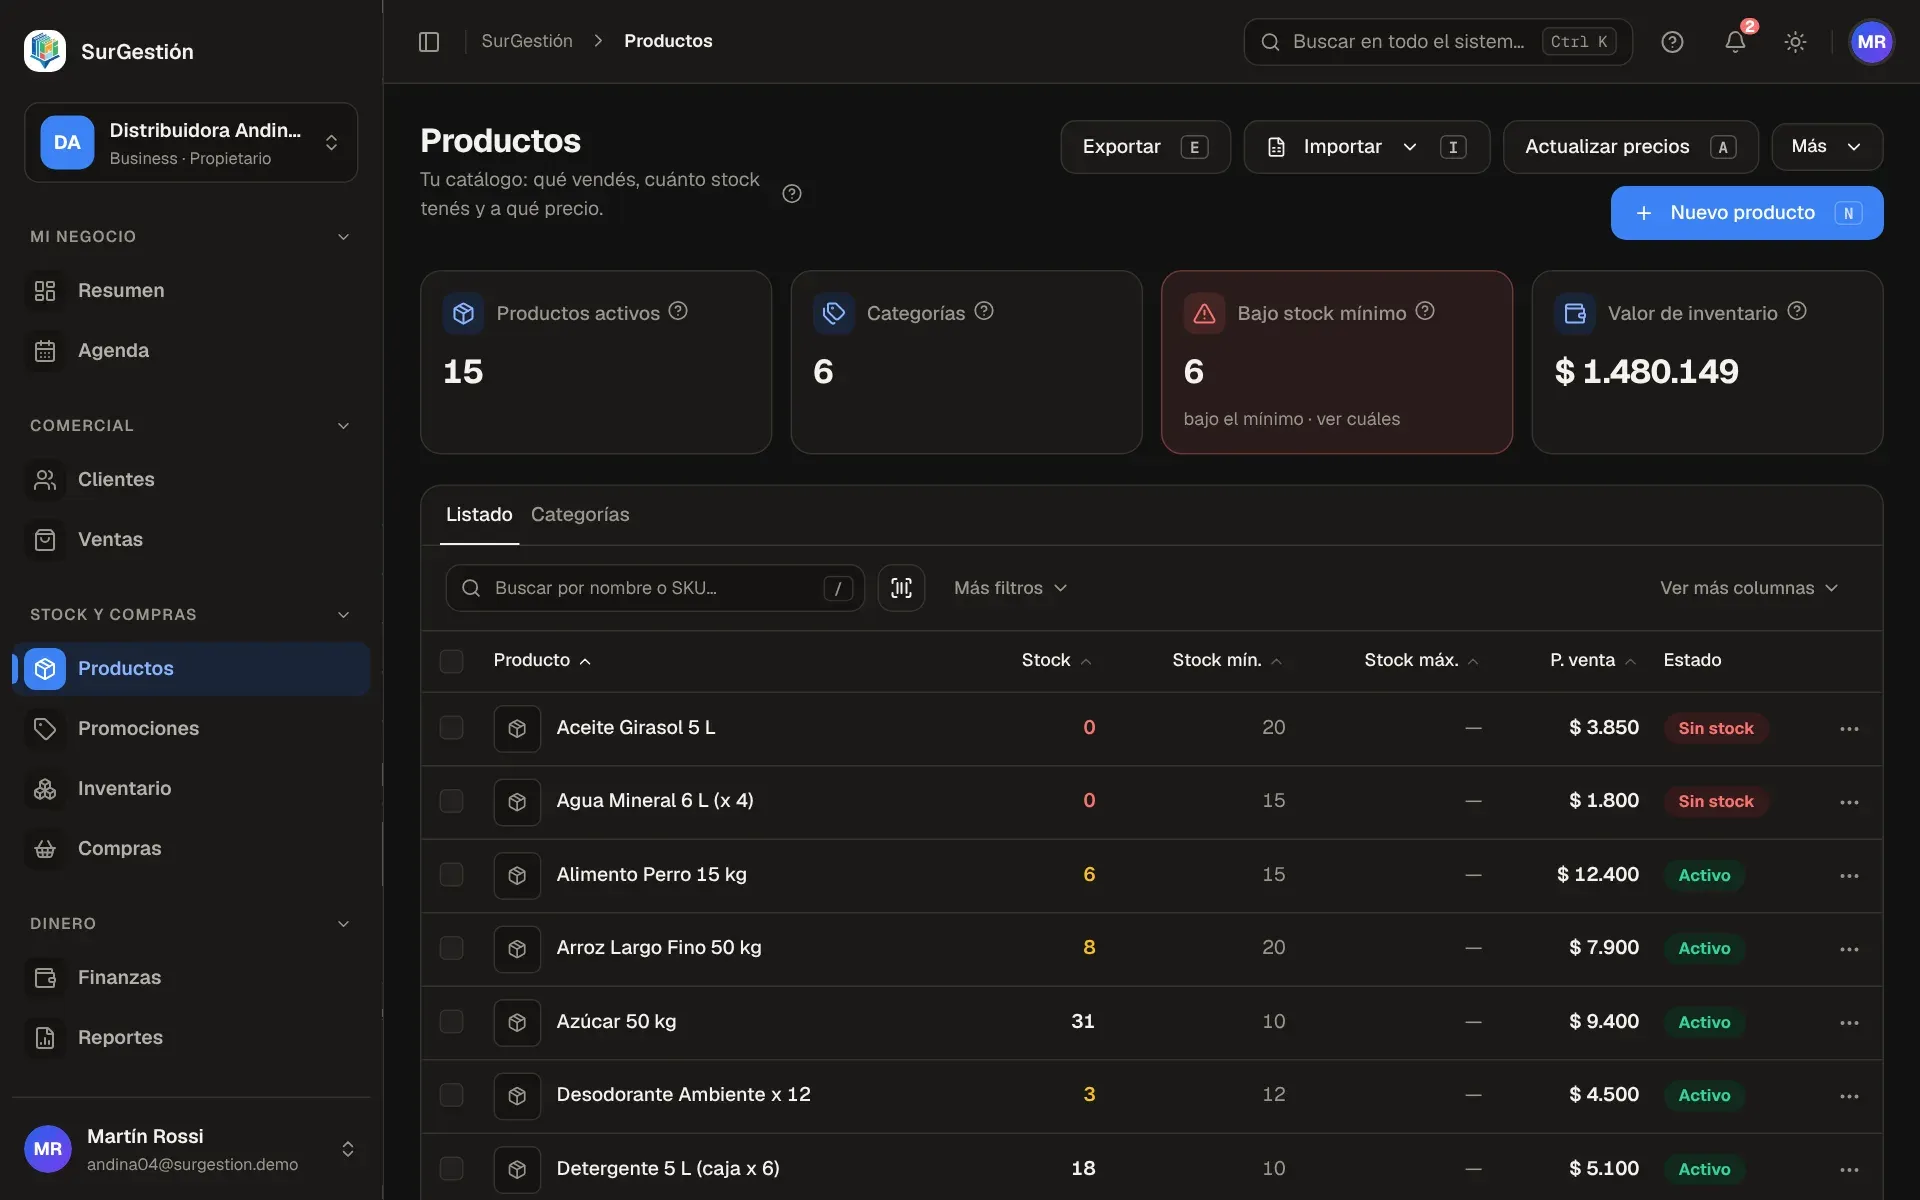Expand the Más menu

[x=1827, y=147]
